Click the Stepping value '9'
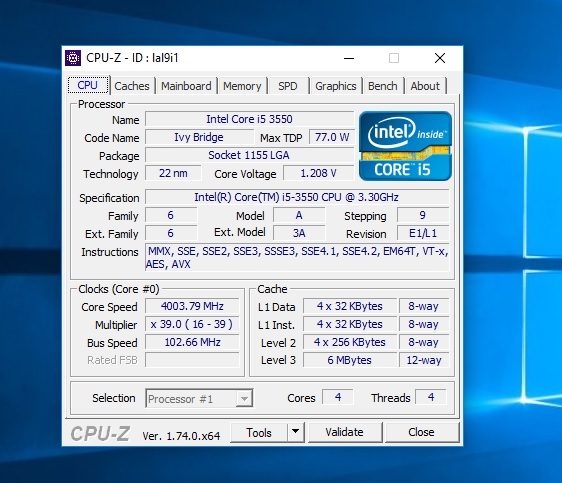The image size is (562, 483). pyautogui.click(x=423, y=215)
